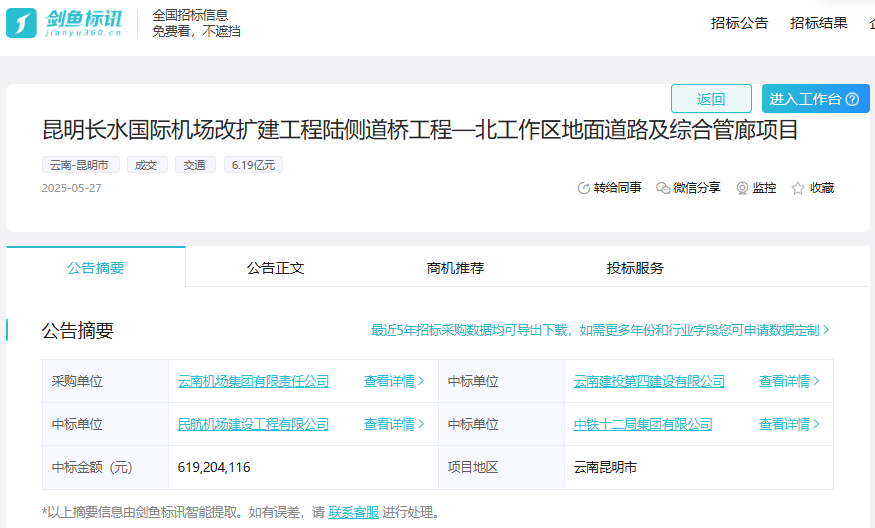The height and width of the screenshot is (528, 875).
Task: Open the 招标结果 menu item
Action: (x=819, y=23)
